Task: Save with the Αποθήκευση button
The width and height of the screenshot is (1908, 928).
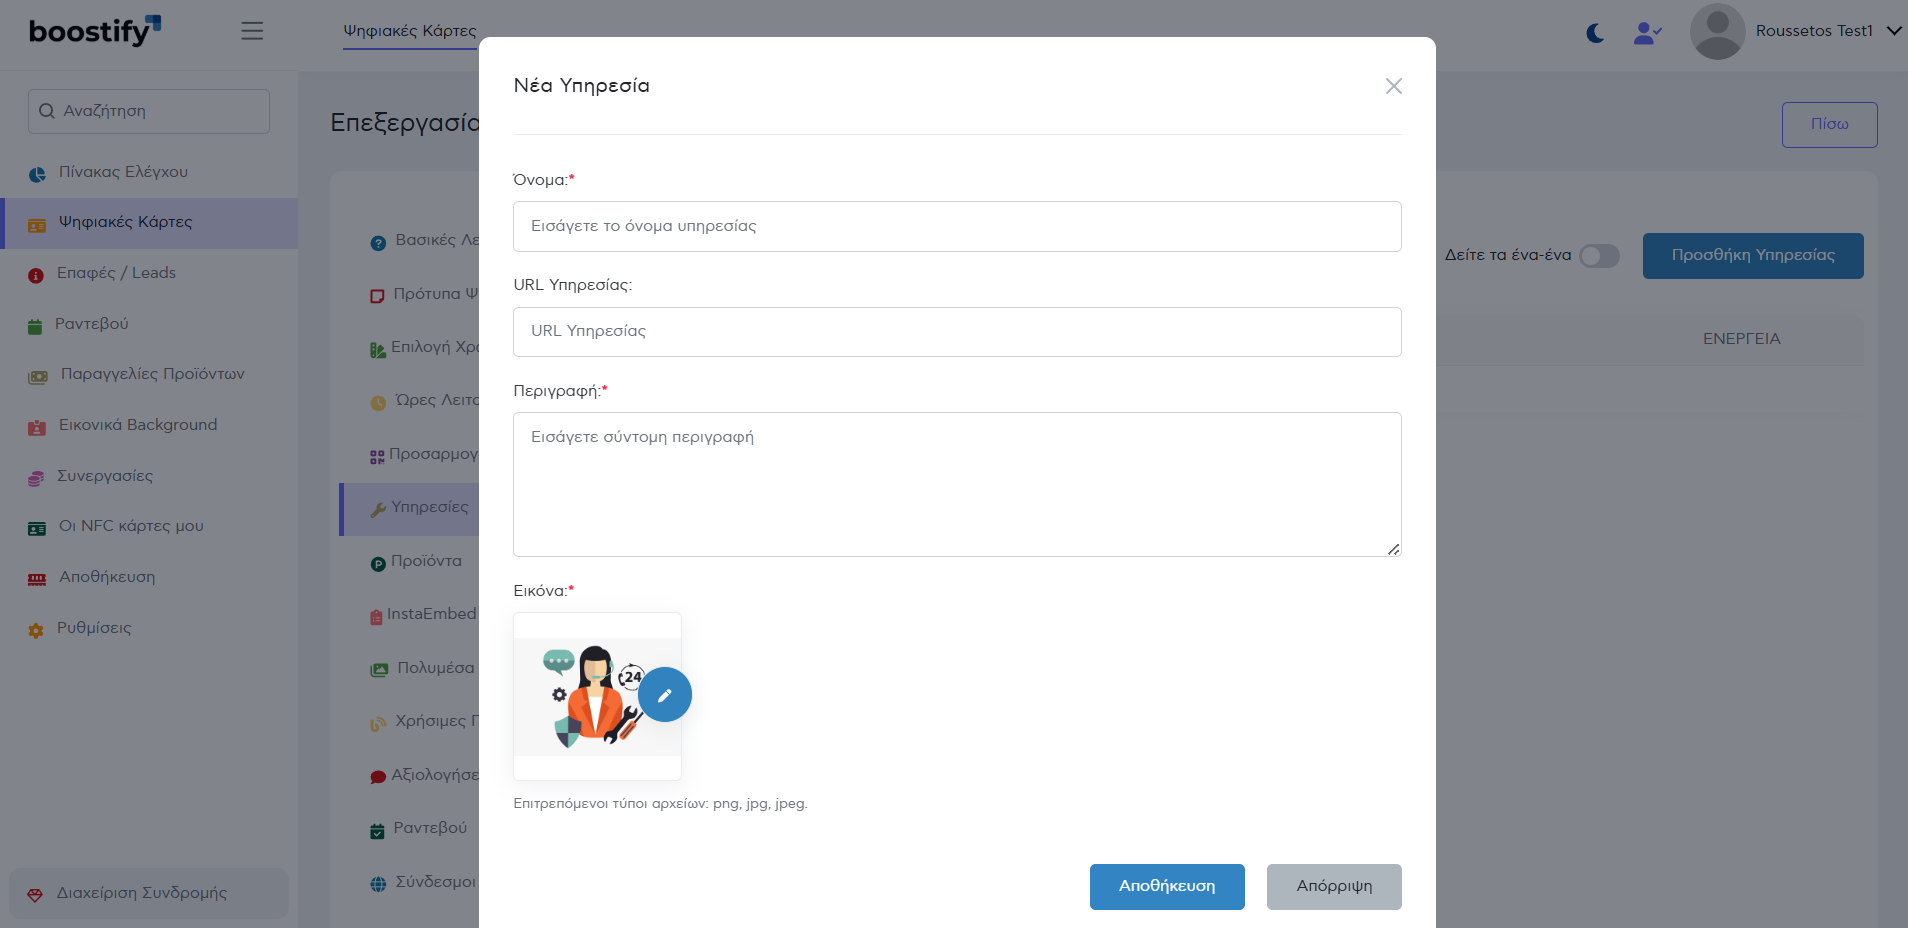Action: (x=1166, y=887)
